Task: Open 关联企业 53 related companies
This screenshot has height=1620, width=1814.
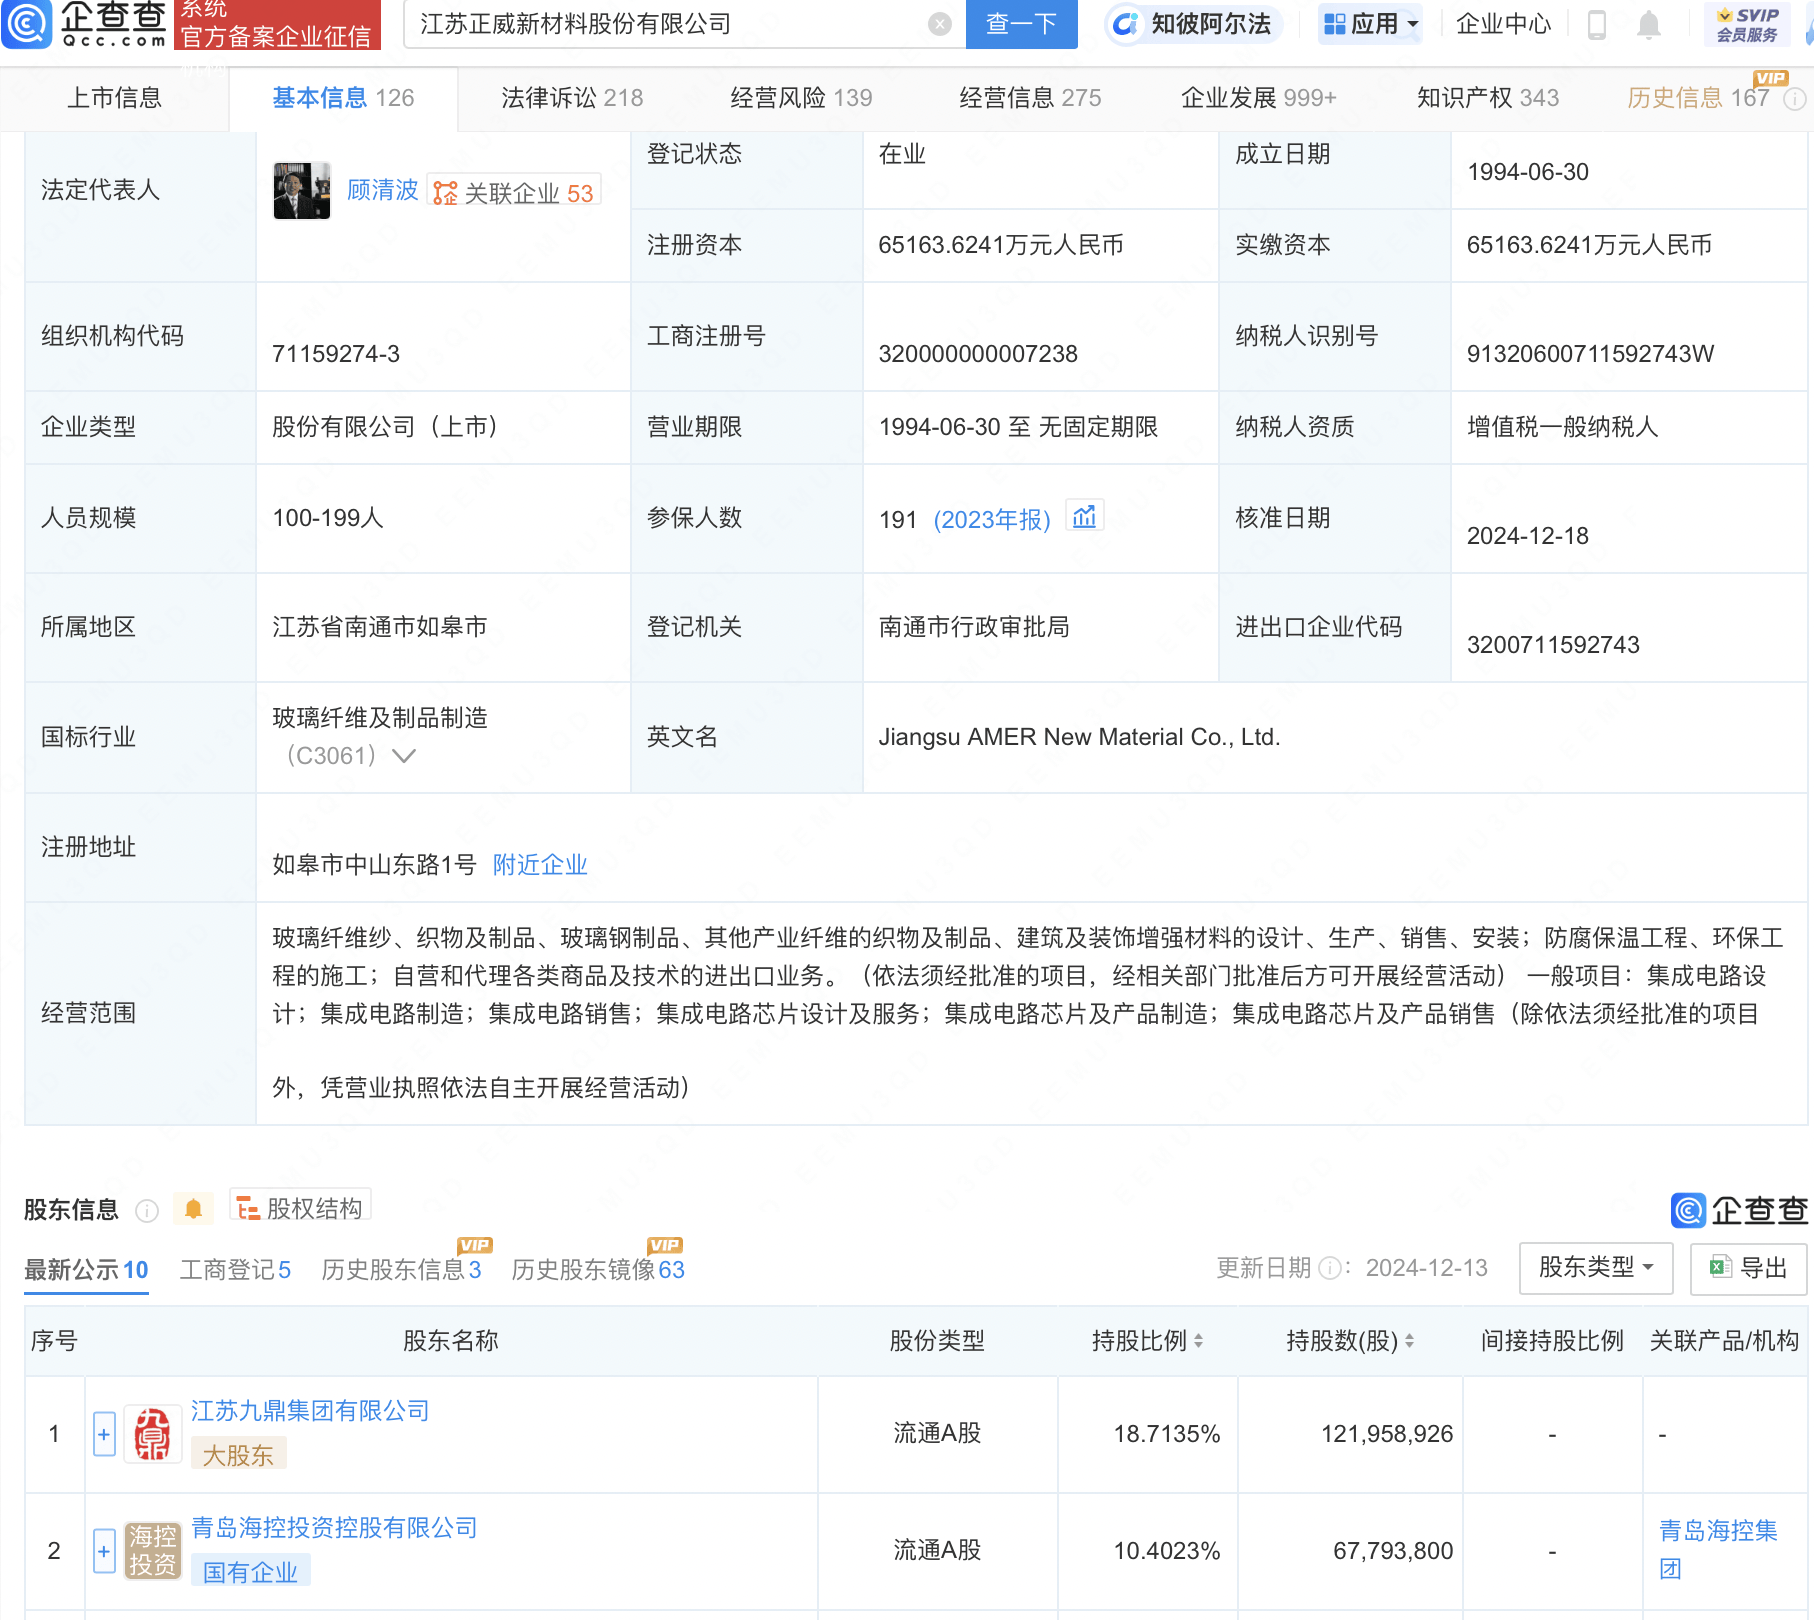Action: pyautogui.click(x=514, y=192)
